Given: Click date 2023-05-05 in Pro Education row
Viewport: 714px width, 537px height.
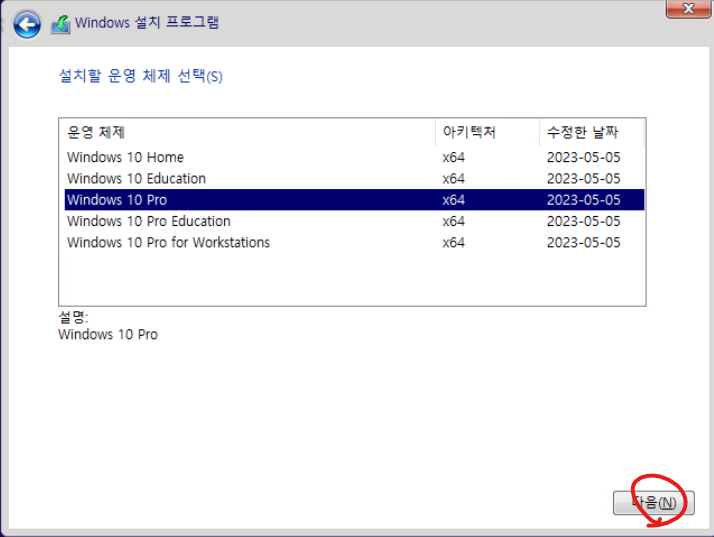Looking at the screenshot, I should click(x=583, y=221).
